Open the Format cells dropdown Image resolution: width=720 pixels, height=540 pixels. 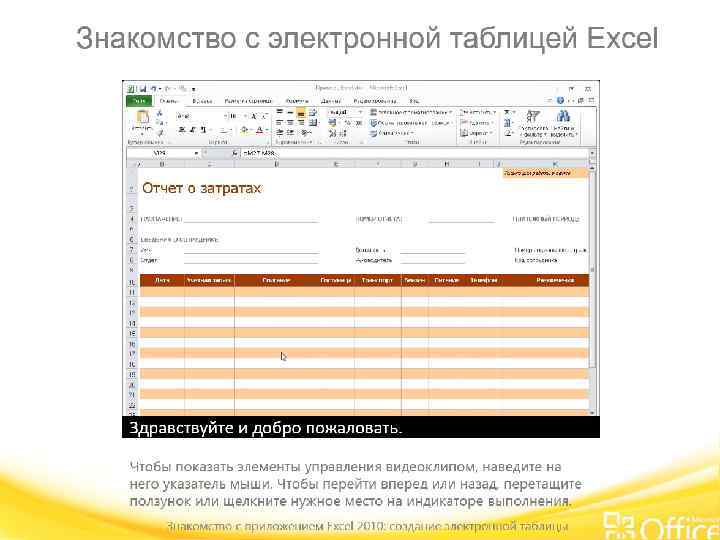[x=477, y=133]
